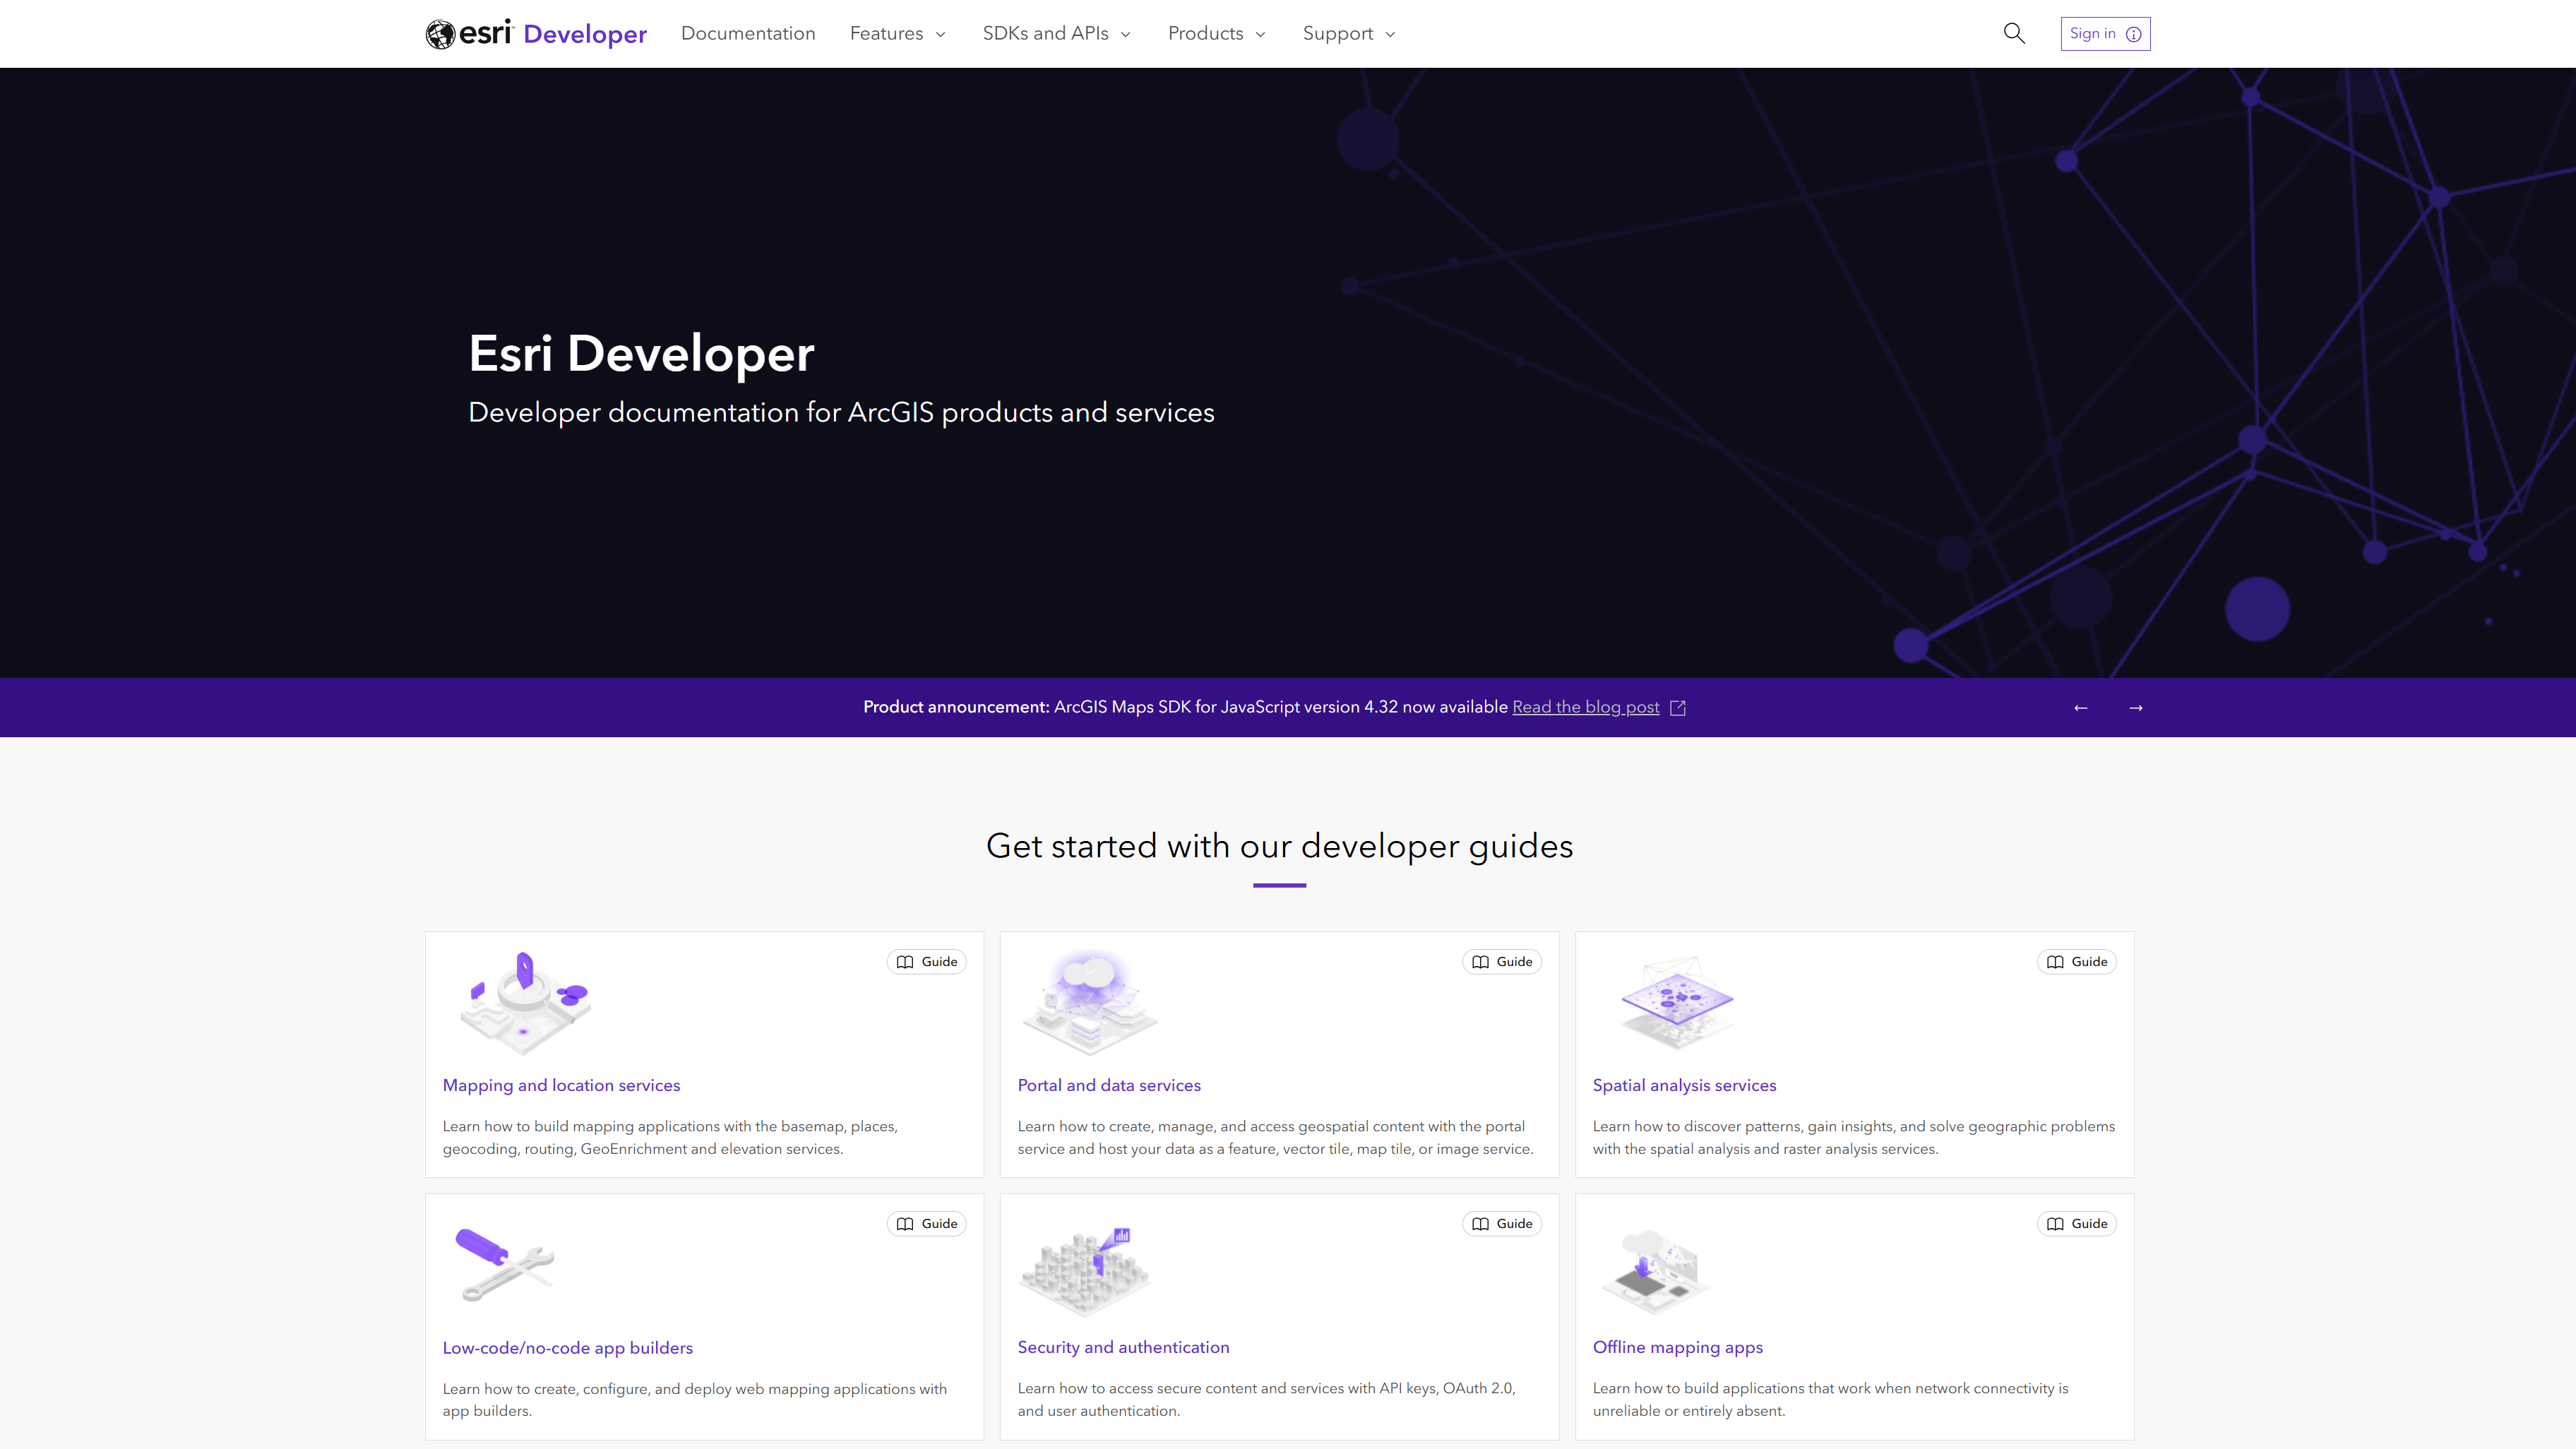Open Spatial analysis services link

(x=1684, y=1086)
